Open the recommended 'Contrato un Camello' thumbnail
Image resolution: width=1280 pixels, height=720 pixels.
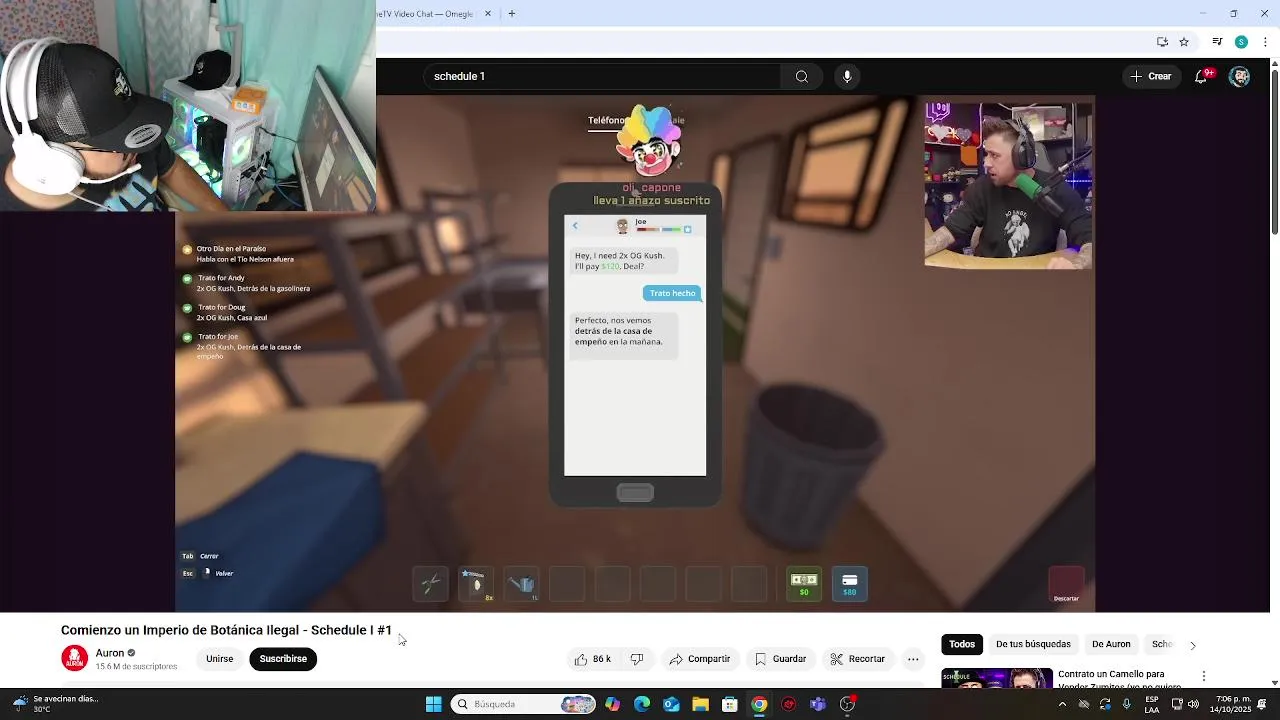coord(996,678)
